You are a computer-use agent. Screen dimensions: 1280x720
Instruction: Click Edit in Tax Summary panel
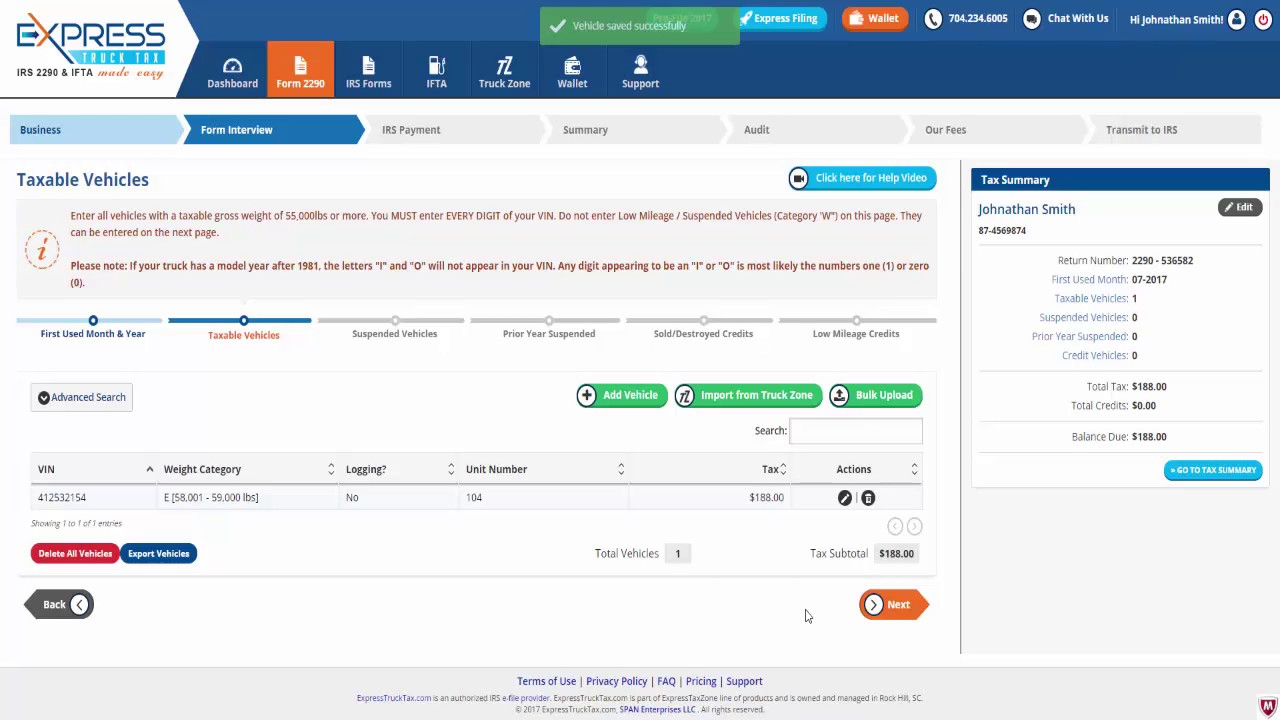click(1239, 207)
